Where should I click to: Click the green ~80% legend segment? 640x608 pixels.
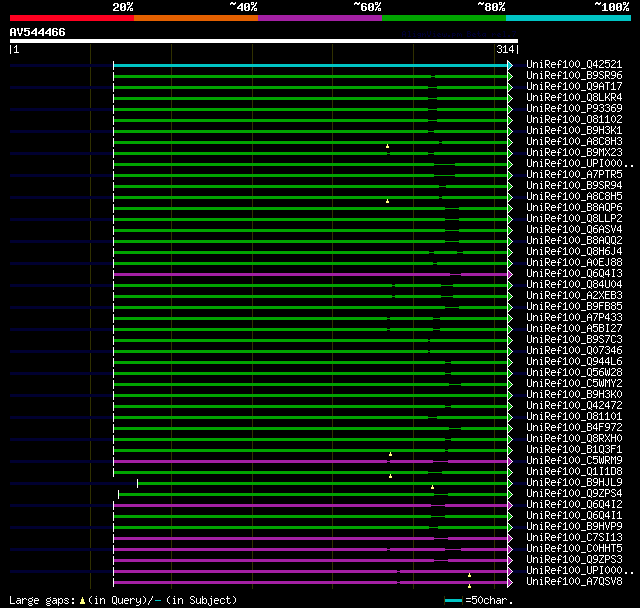coord(443,18)
